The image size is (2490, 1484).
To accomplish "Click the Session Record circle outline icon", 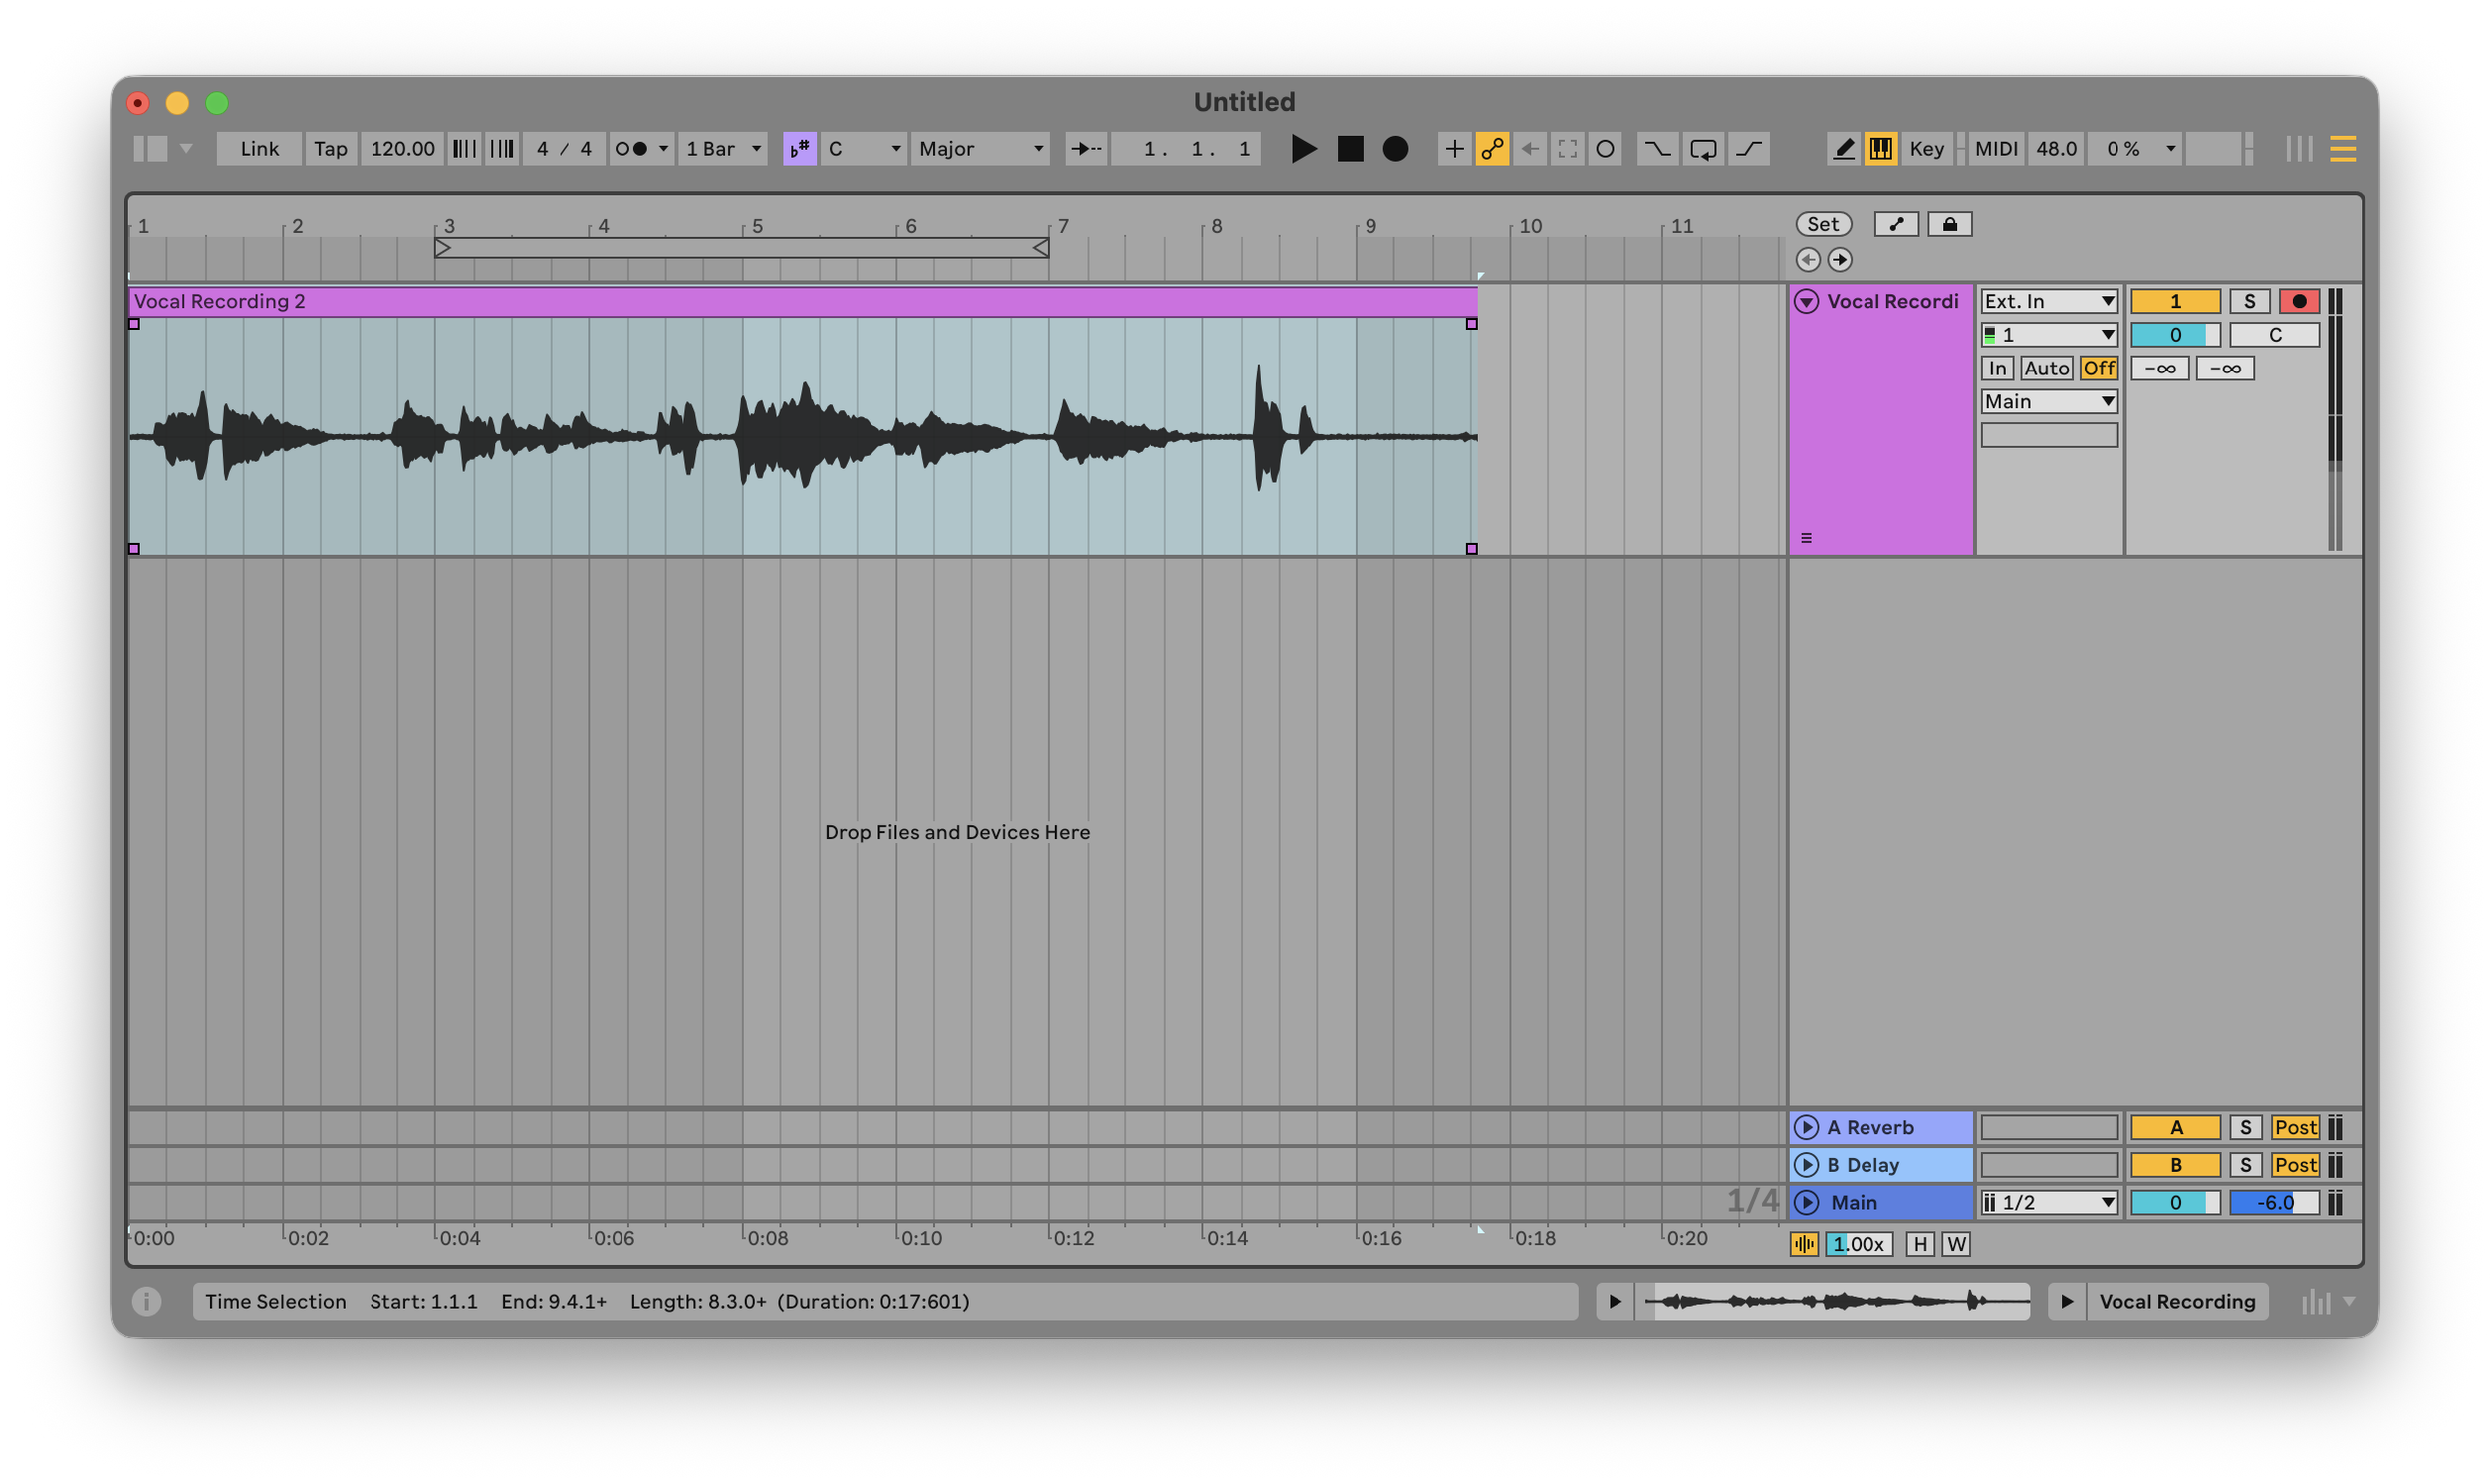I will pyautogui.click(x=1605, y=149).
